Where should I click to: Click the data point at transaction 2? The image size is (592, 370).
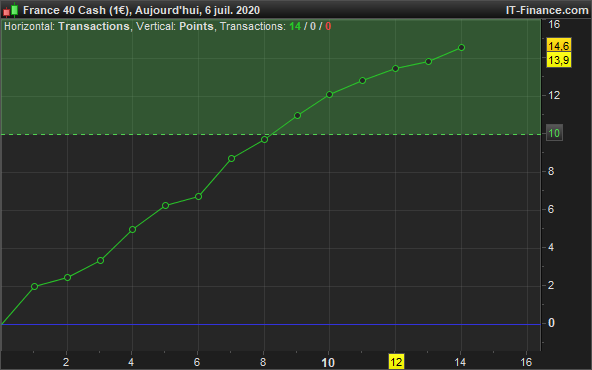tap(67, 278)
